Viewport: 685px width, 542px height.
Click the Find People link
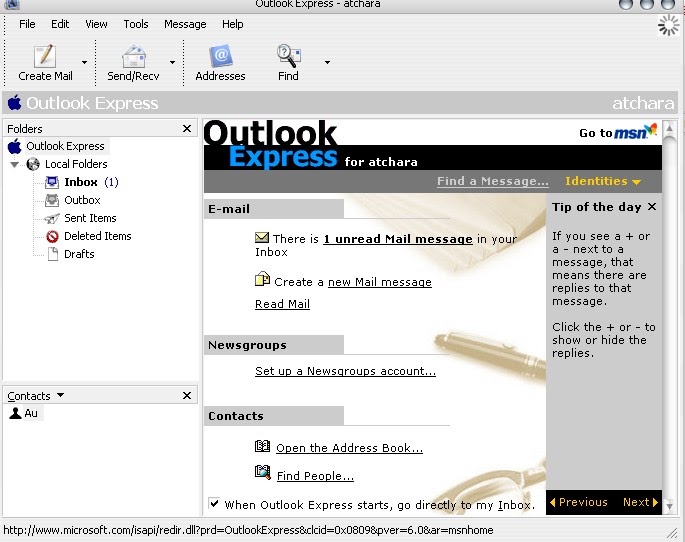pos(315,476)
